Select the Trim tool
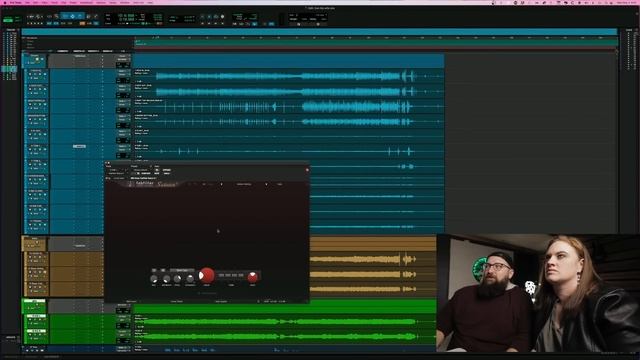 coord(65,16)
